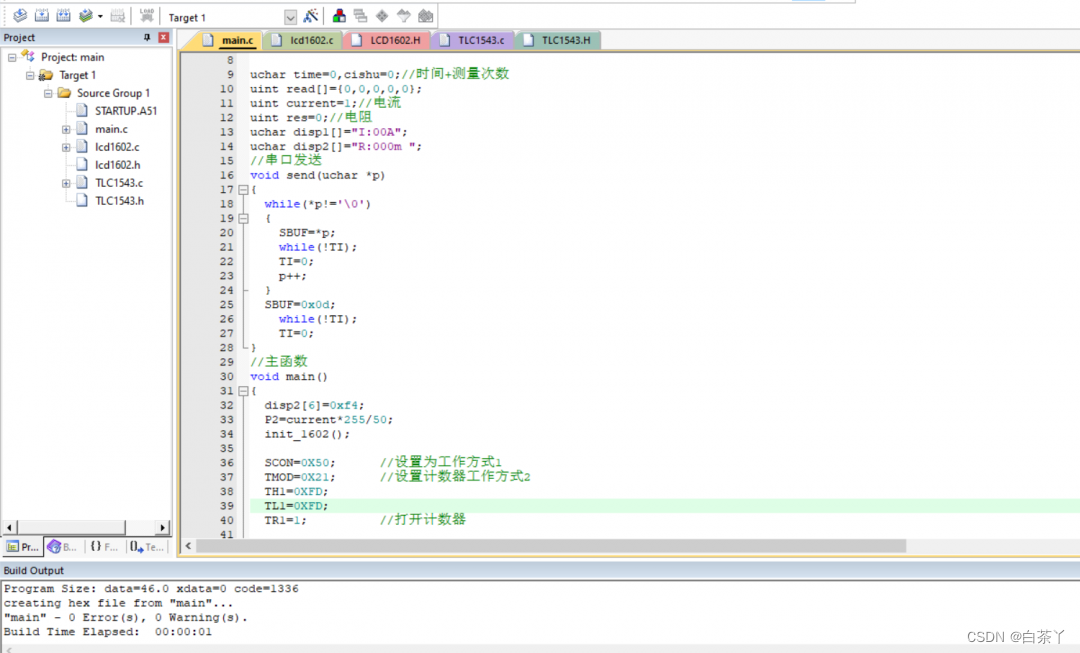Click the editor horizontal scrollbar
The image size is (1080, 653).
point(550,546)
